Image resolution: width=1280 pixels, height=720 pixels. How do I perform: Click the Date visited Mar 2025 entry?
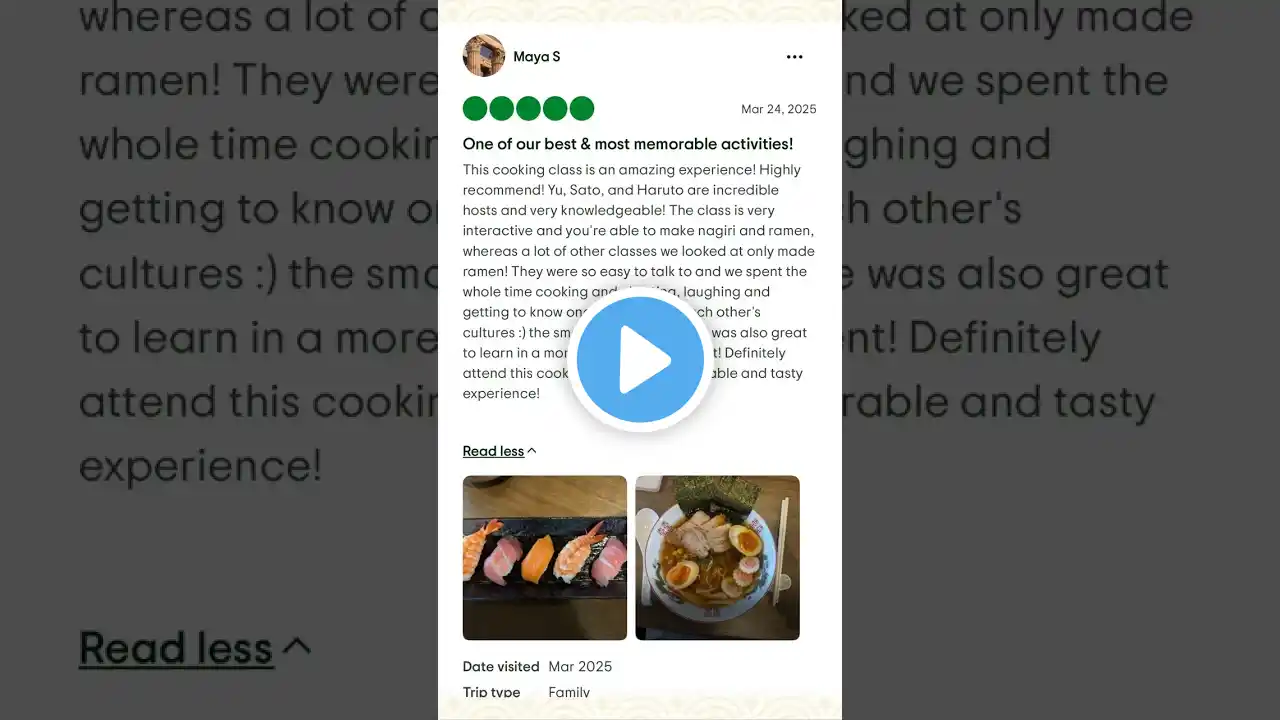pos(537,667)
